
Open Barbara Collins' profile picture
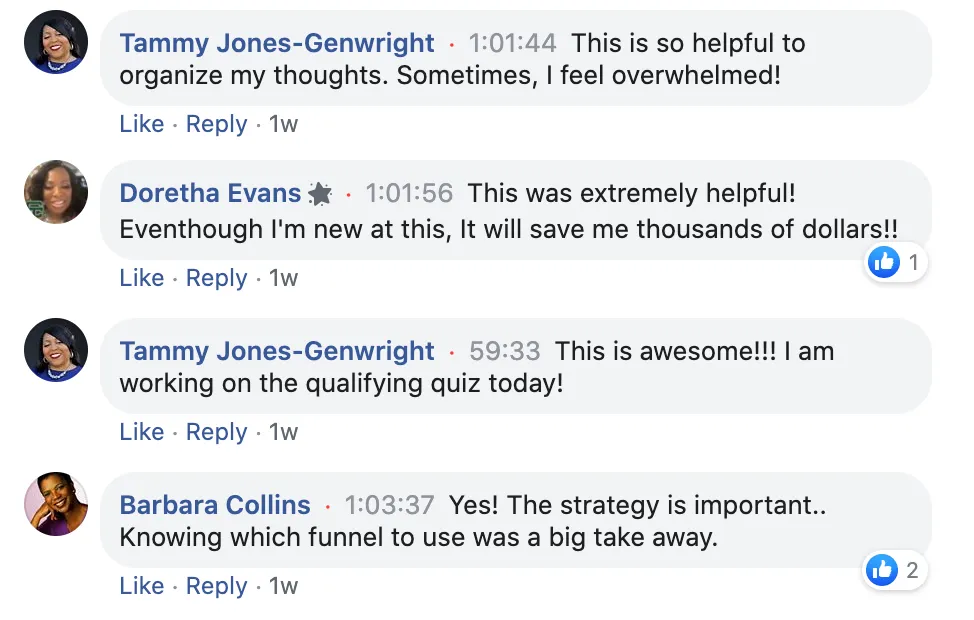pos(56,504)
